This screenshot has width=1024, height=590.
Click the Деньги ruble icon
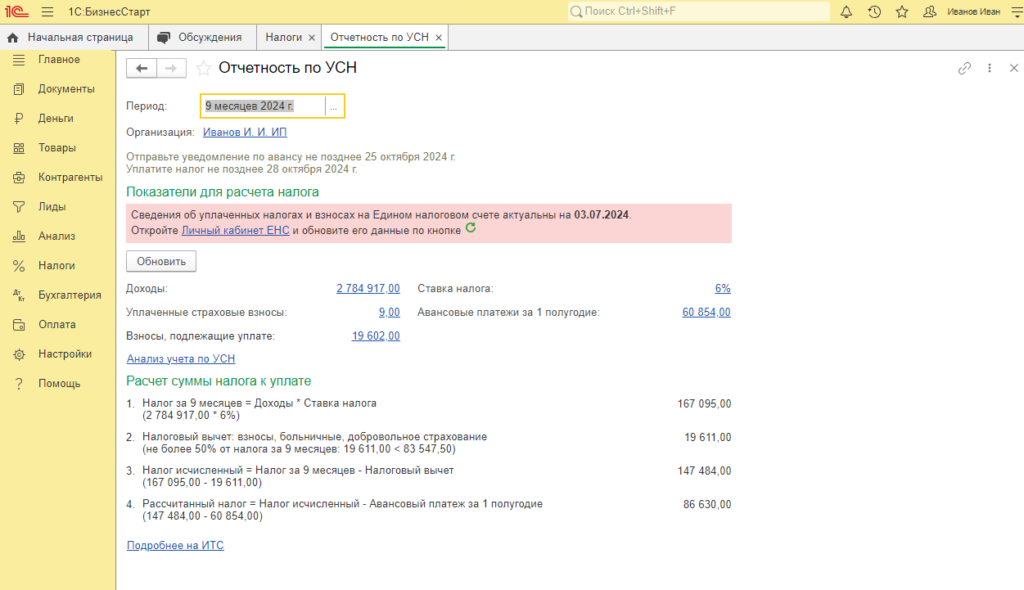click(x=19, y=118)
